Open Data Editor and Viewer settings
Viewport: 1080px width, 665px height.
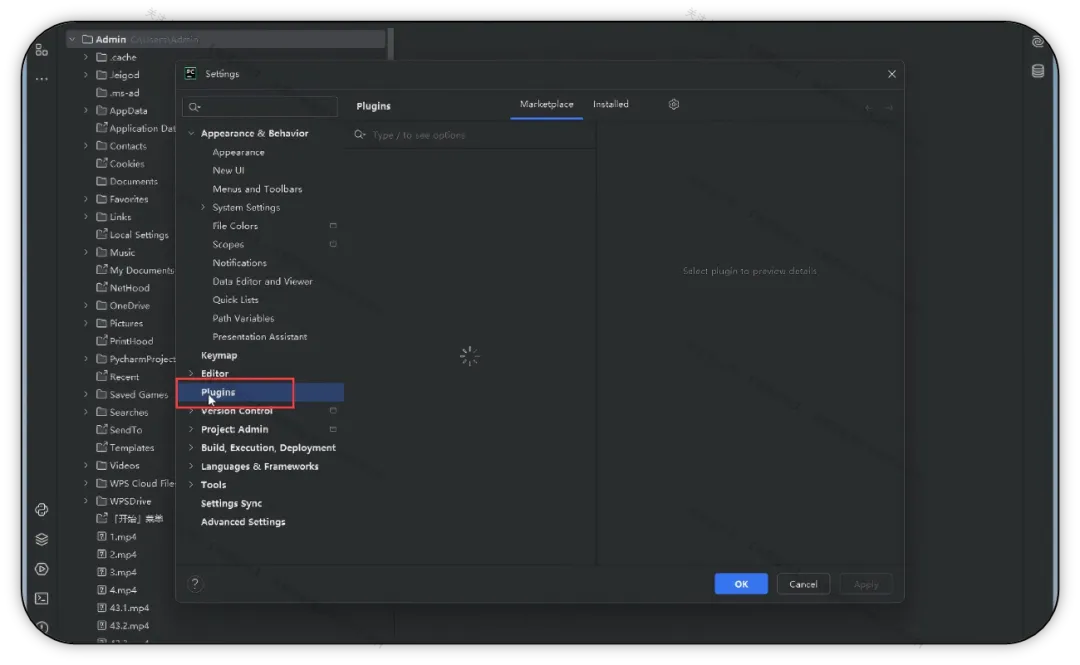pos(262,282)
